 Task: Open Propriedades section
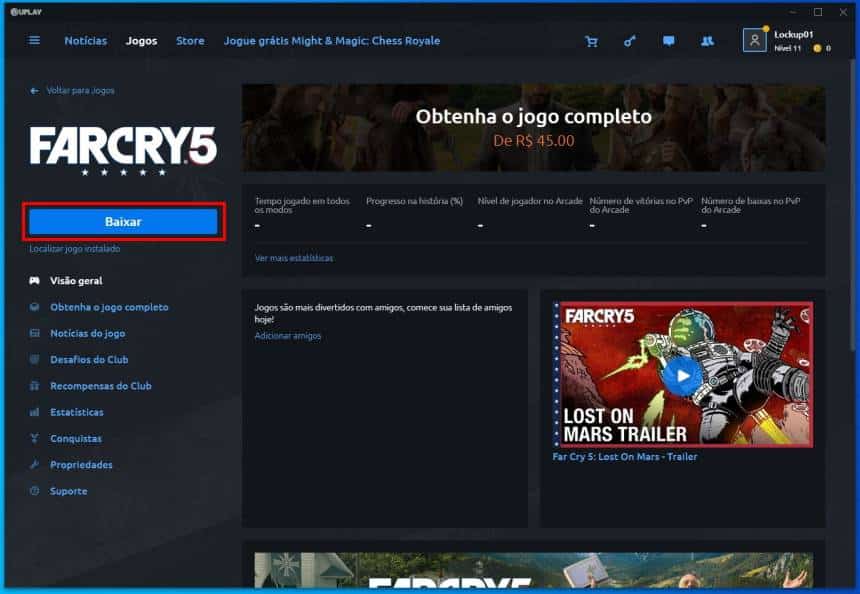point(81,465)
